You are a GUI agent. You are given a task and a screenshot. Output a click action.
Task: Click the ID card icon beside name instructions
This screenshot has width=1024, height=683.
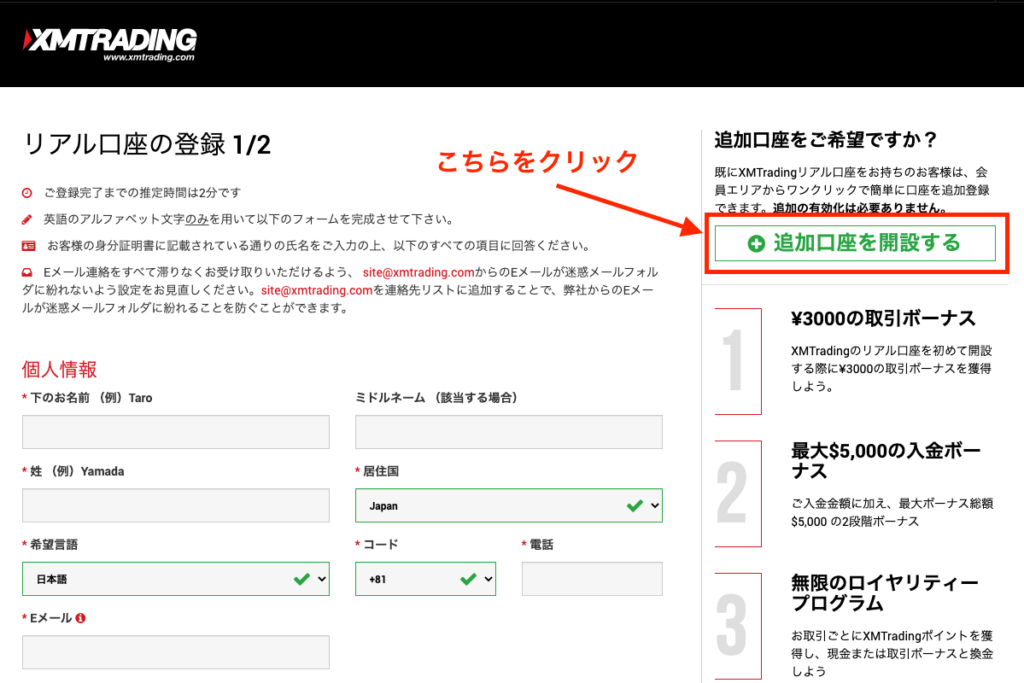[27, 246]
